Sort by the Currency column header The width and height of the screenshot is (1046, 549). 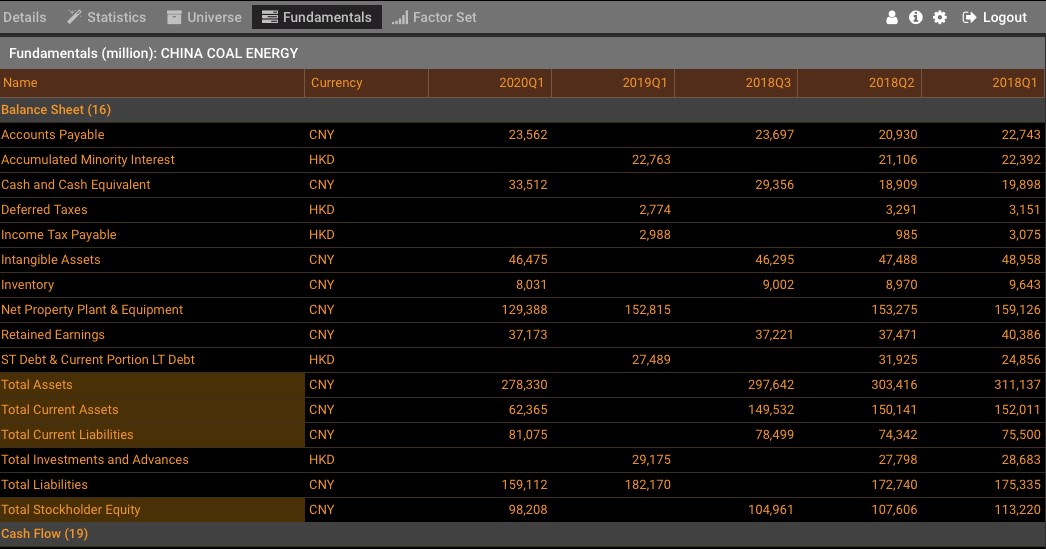(x=366, y=83)
